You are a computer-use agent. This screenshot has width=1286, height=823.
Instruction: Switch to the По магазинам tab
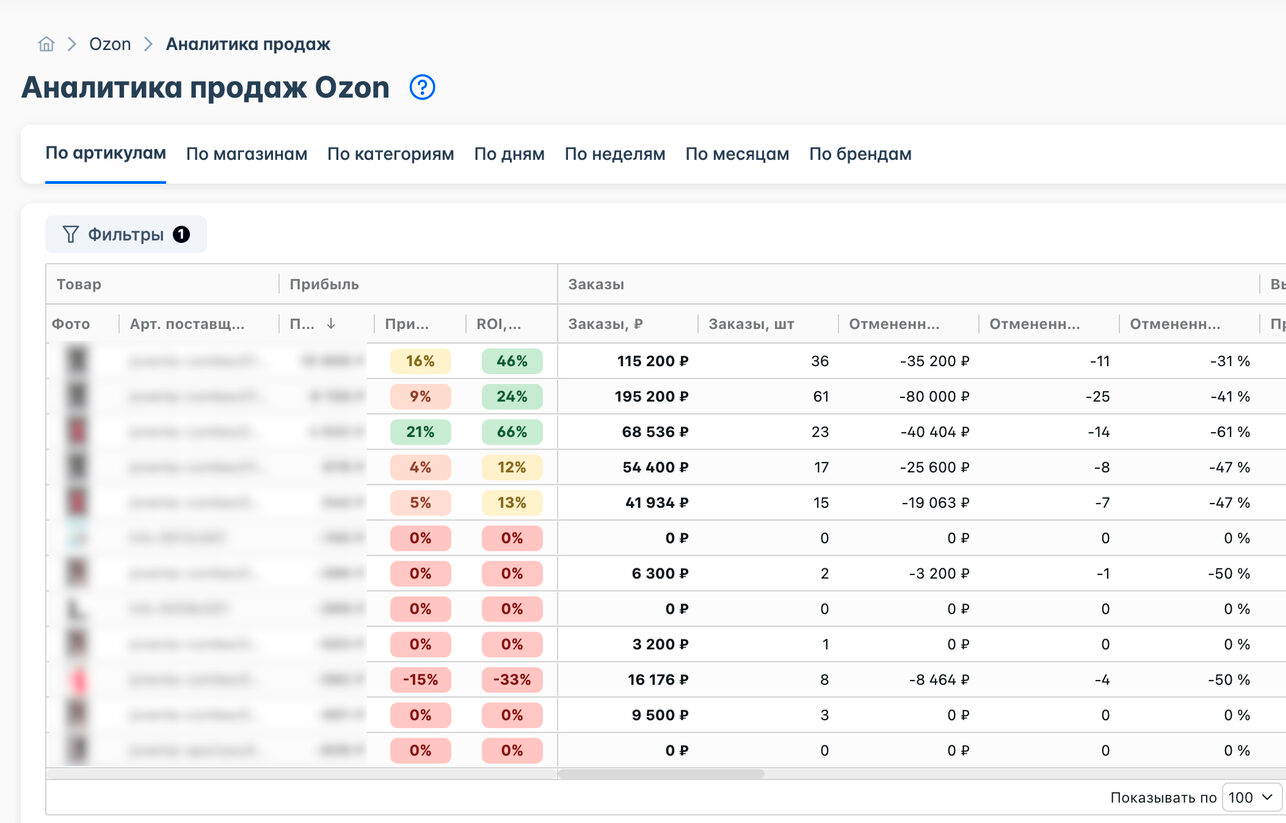[247, 154]
